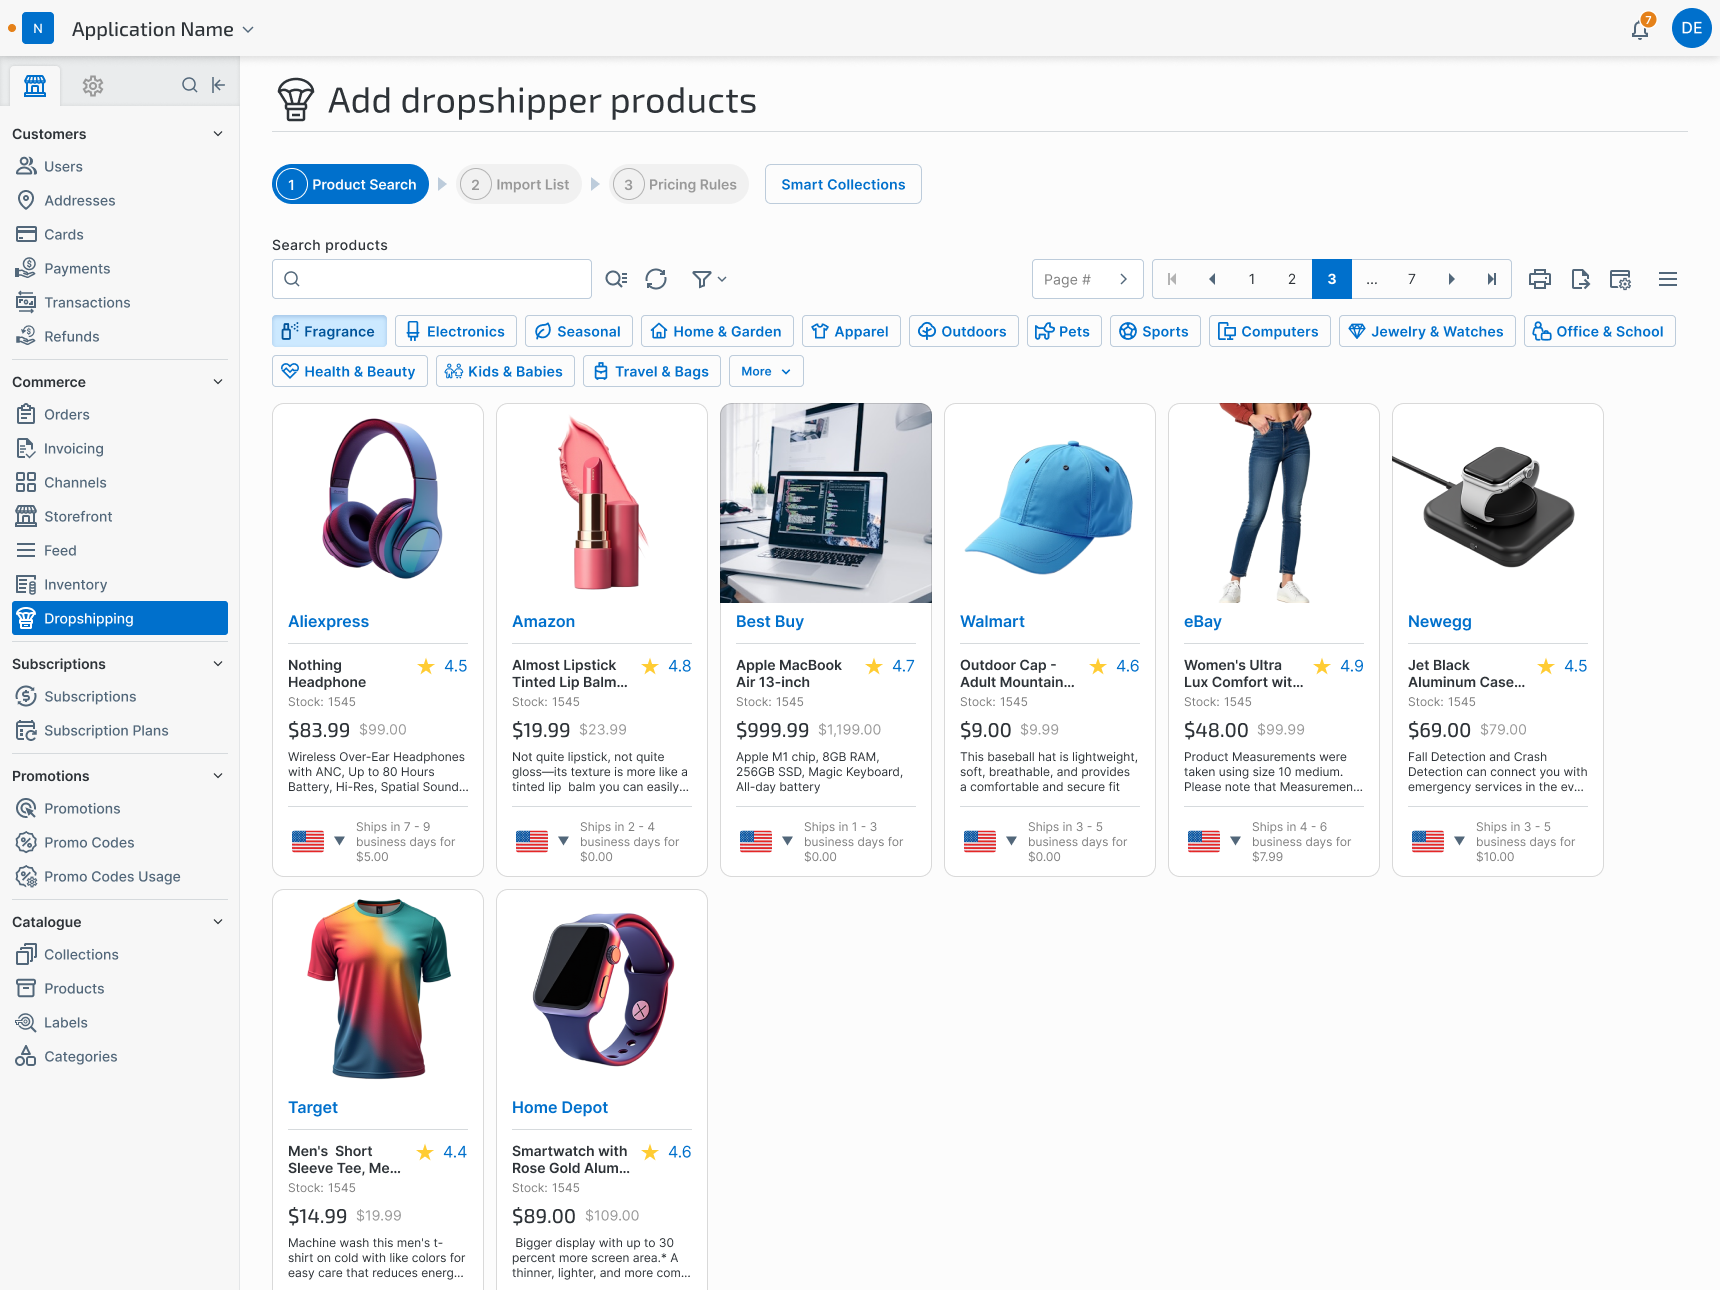Toggle the Apparel category filter

point(851,331)
